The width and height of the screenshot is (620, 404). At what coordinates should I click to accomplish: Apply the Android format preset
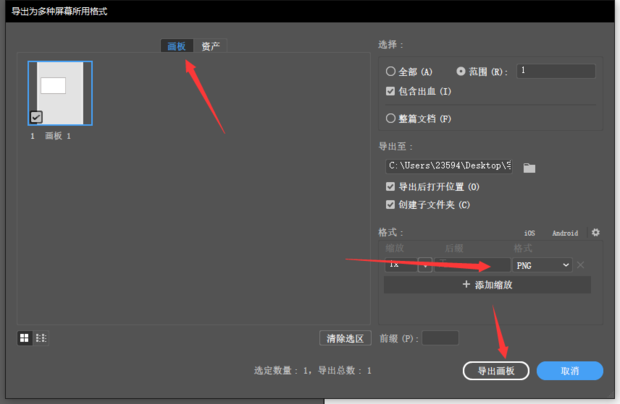[x=565, y=233]
